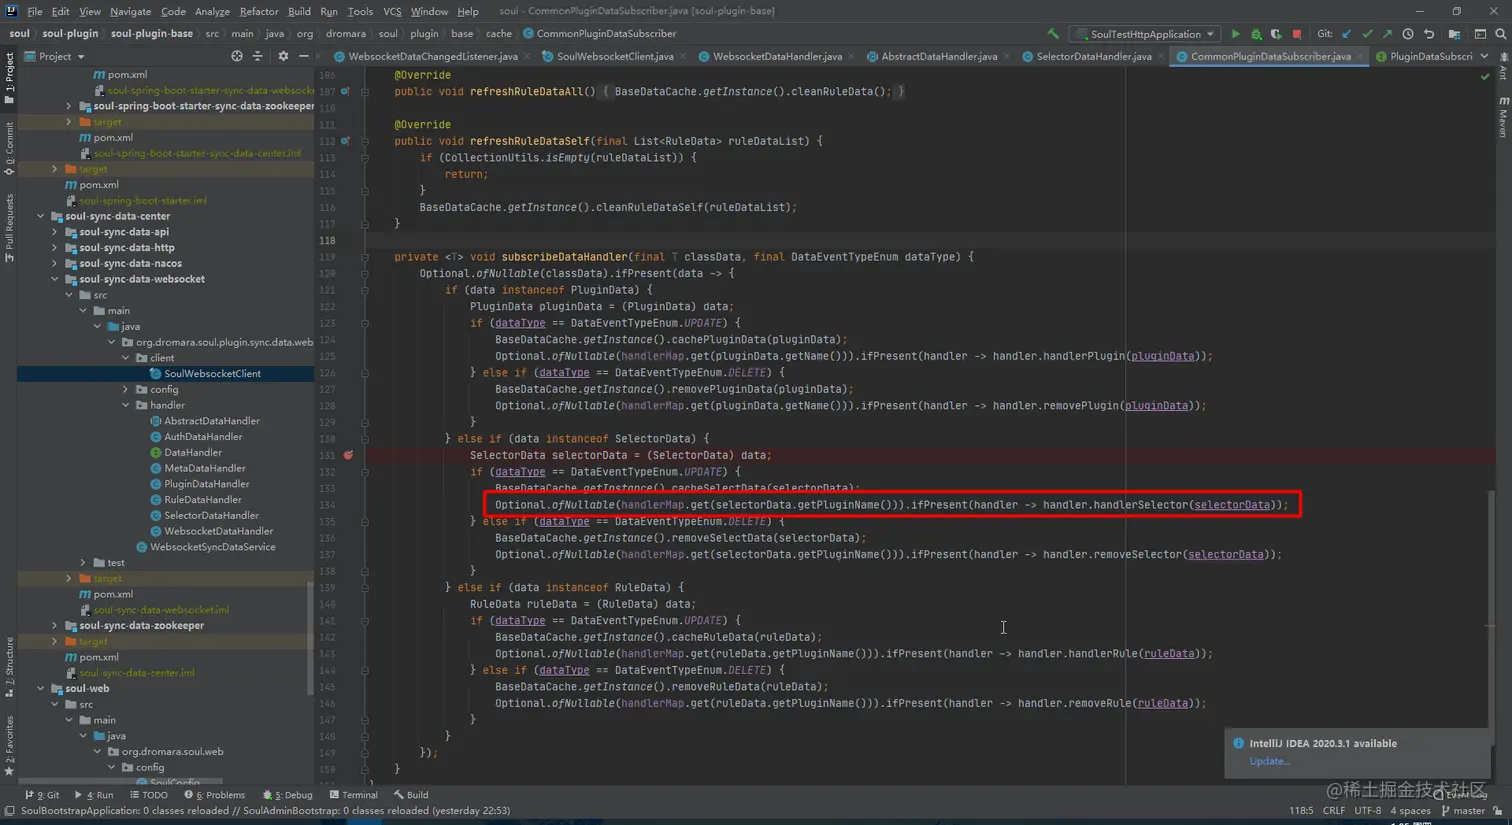Expand the soul-sync-data-http module
1512x825 pixels.
55,248
